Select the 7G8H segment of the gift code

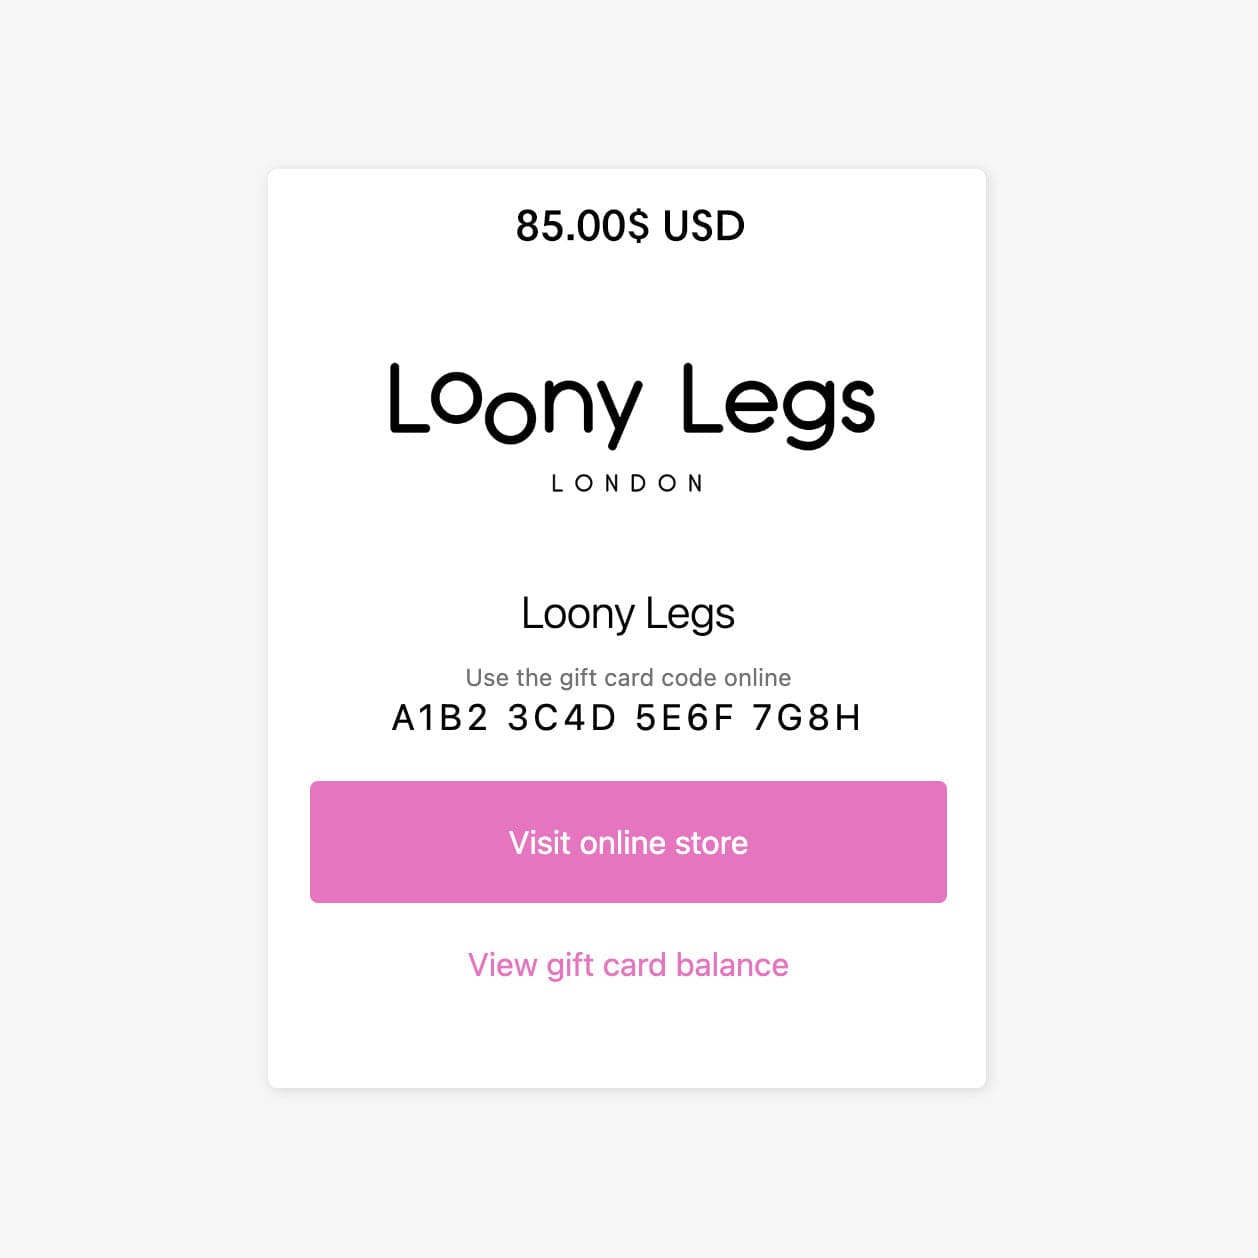click(807, 718)
